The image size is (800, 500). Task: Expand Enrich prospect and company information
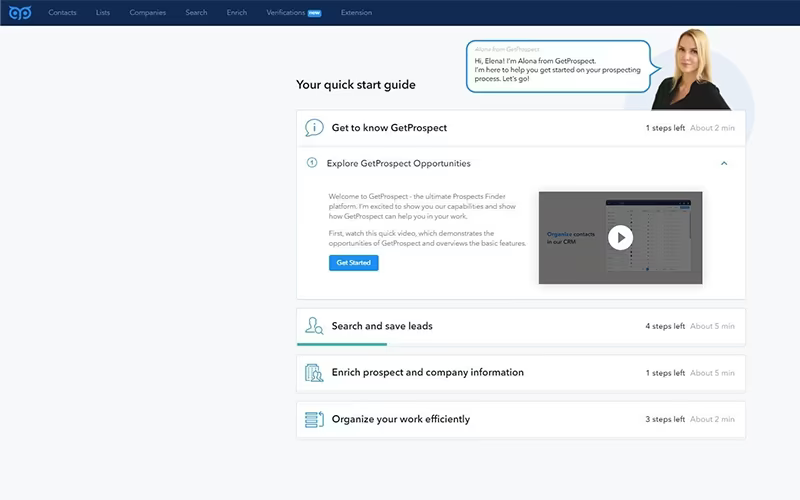click(x=520, y=373)
